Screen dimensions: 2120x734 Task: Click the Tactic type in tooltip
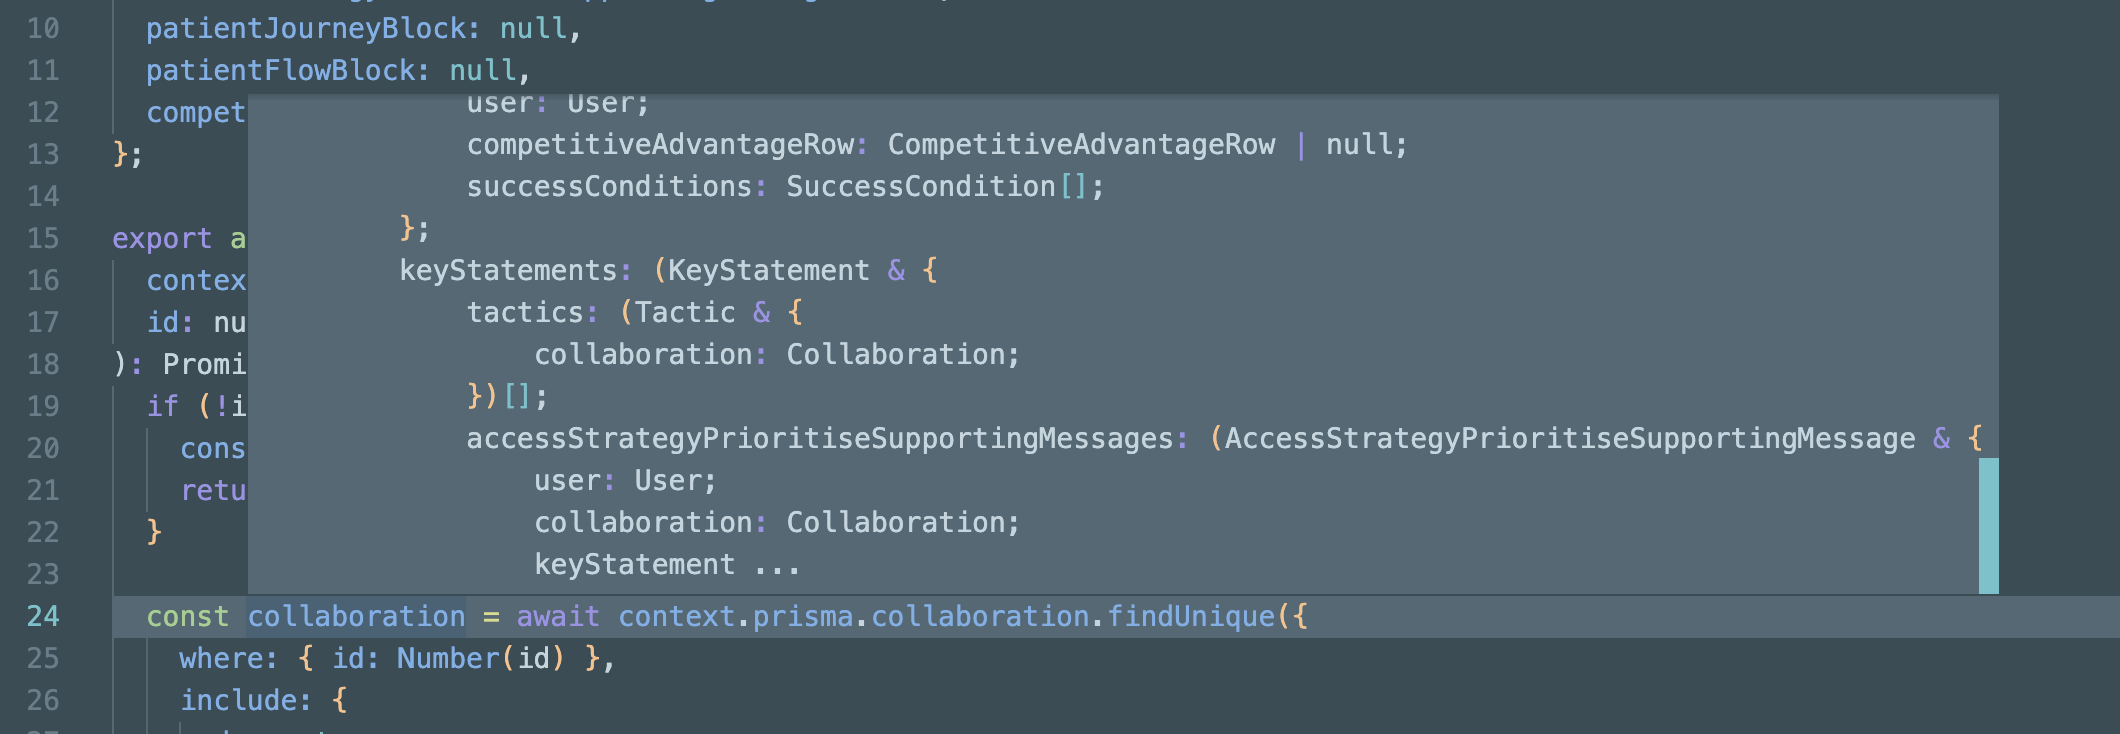685,312
